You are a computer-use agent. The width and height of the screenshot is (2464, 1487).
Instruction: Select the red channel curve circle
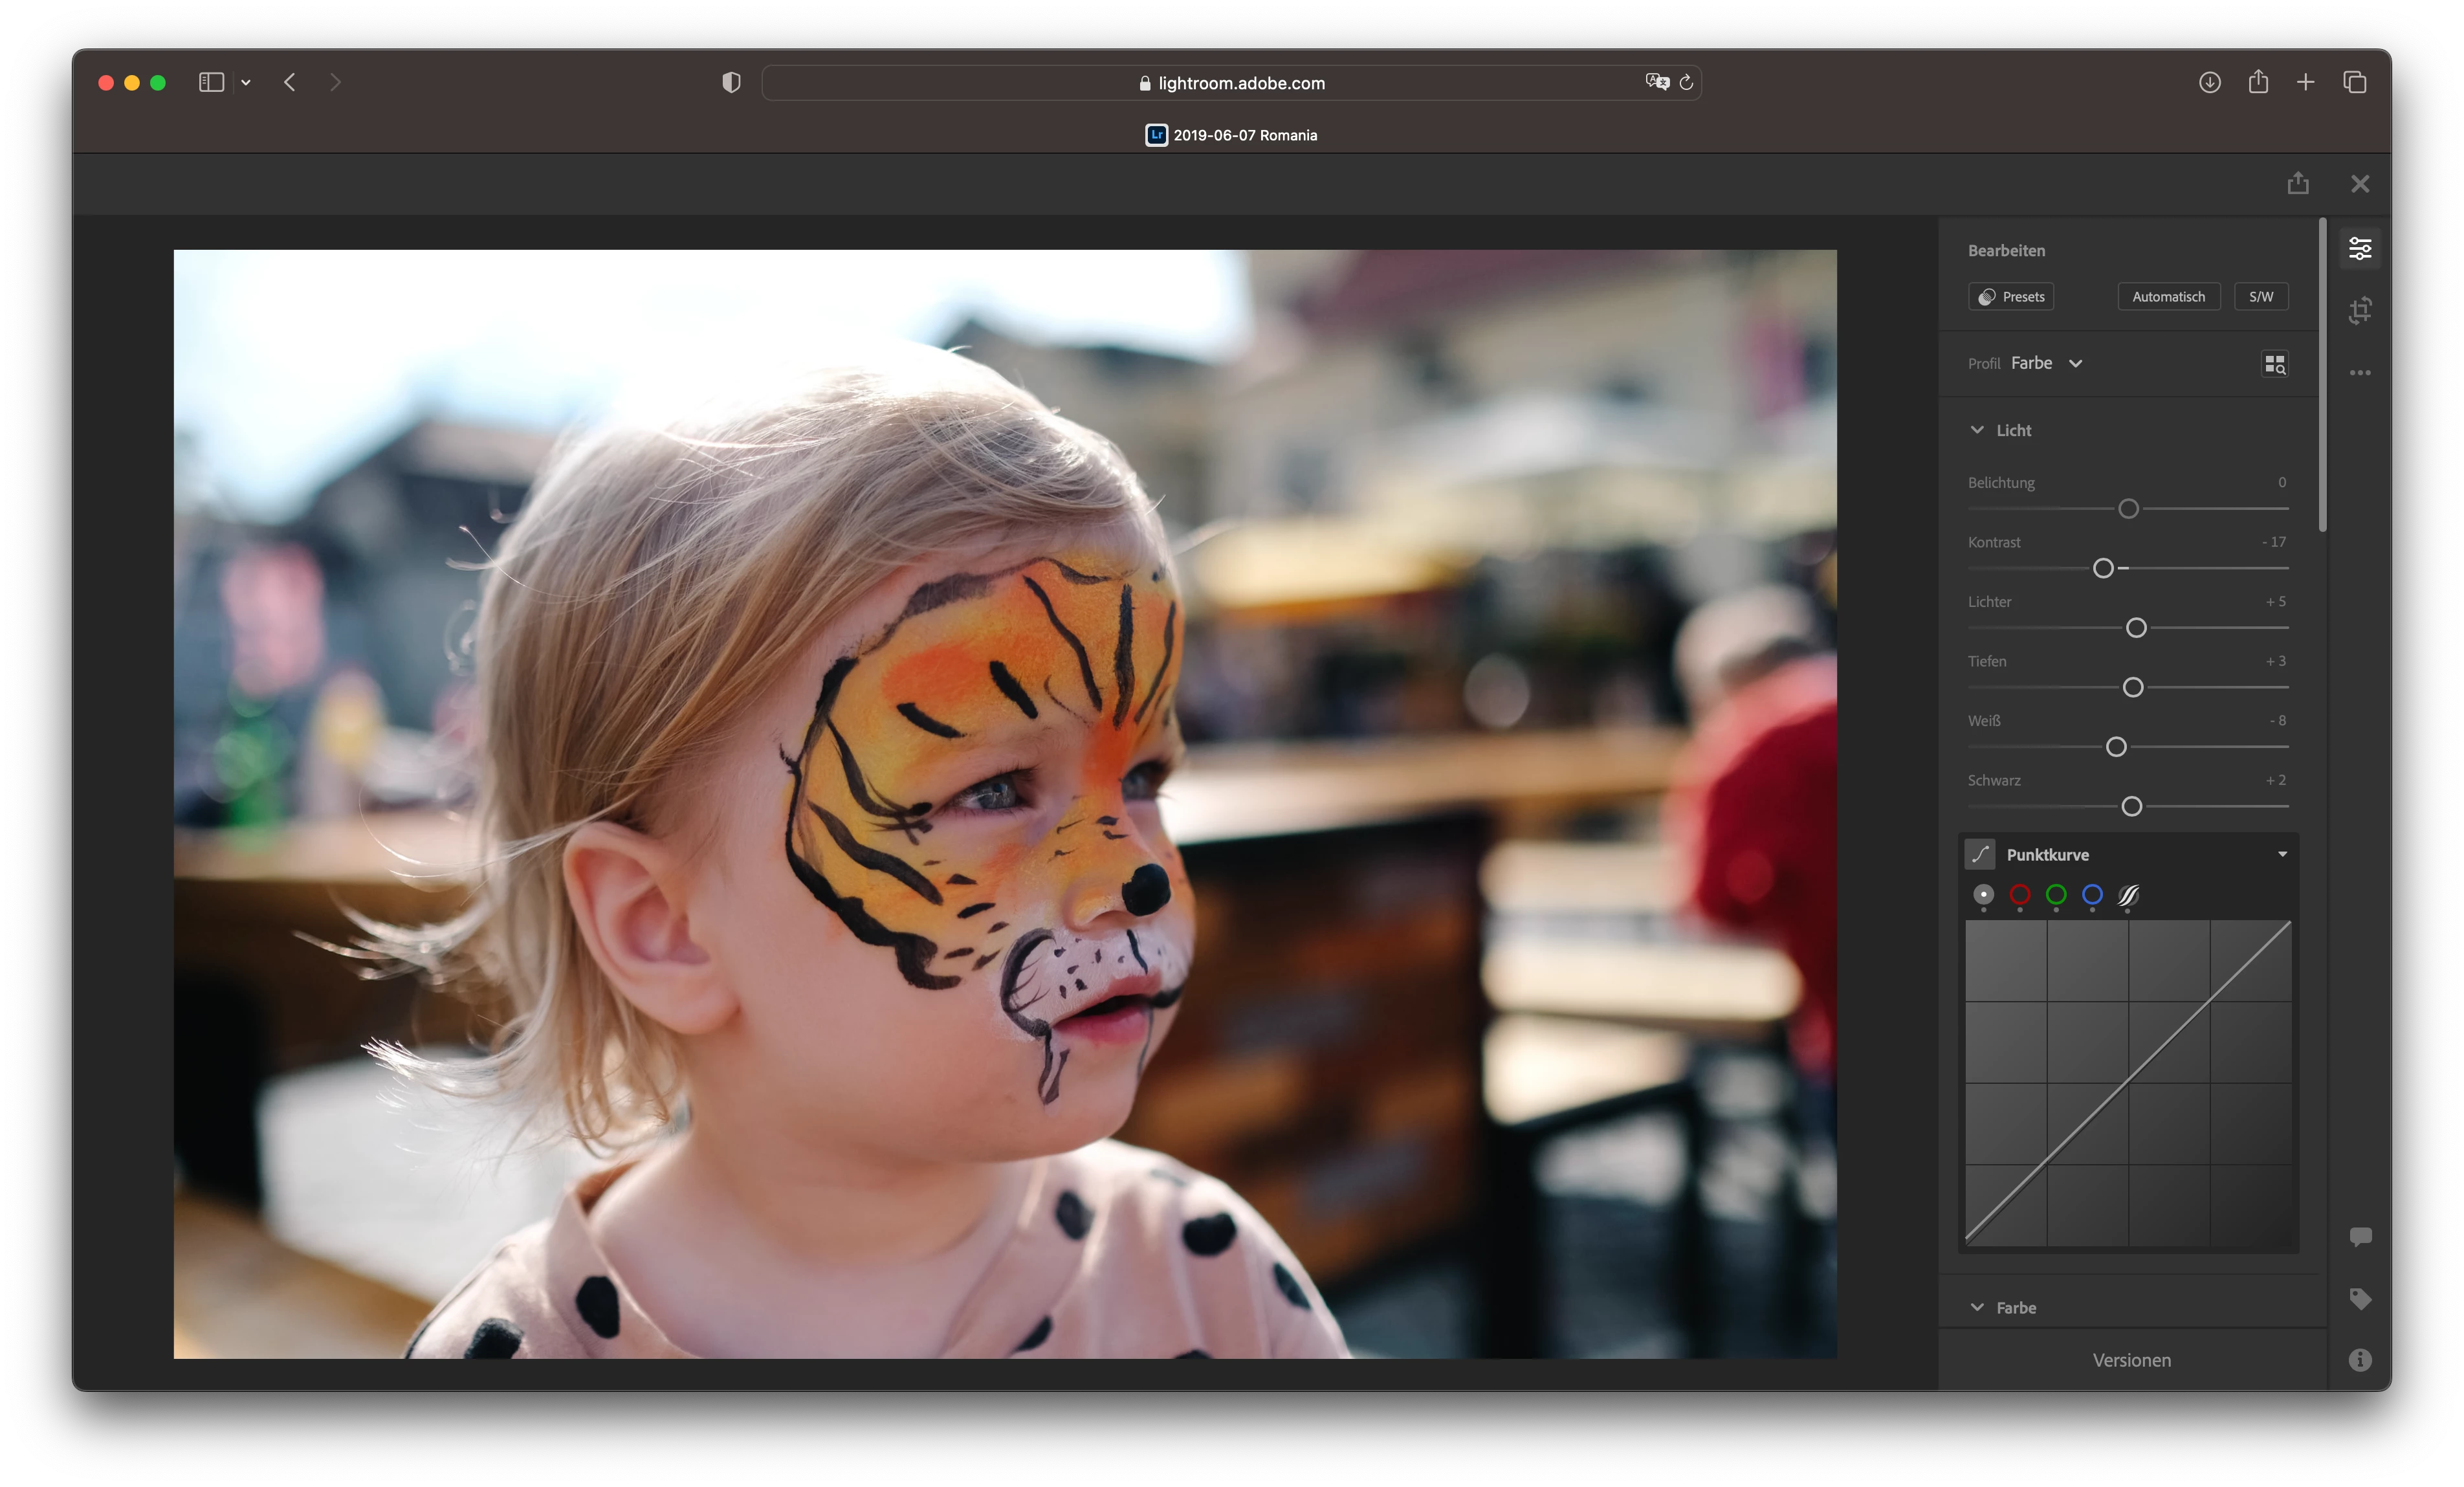click(x=2019, y=894)
